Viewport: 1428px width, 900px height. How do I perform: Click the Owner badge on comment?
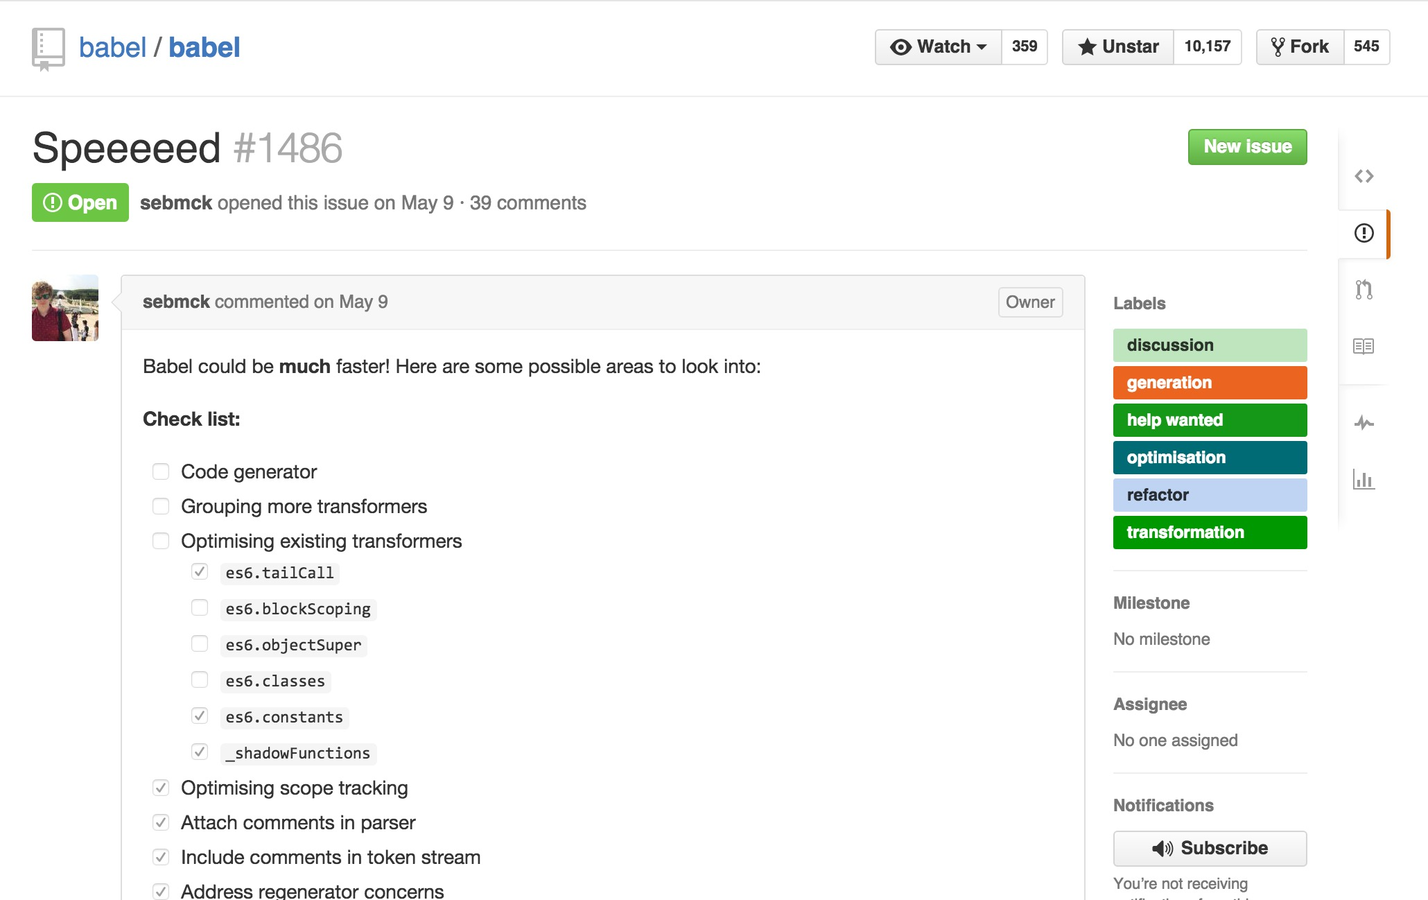[x=1030, y=302]
